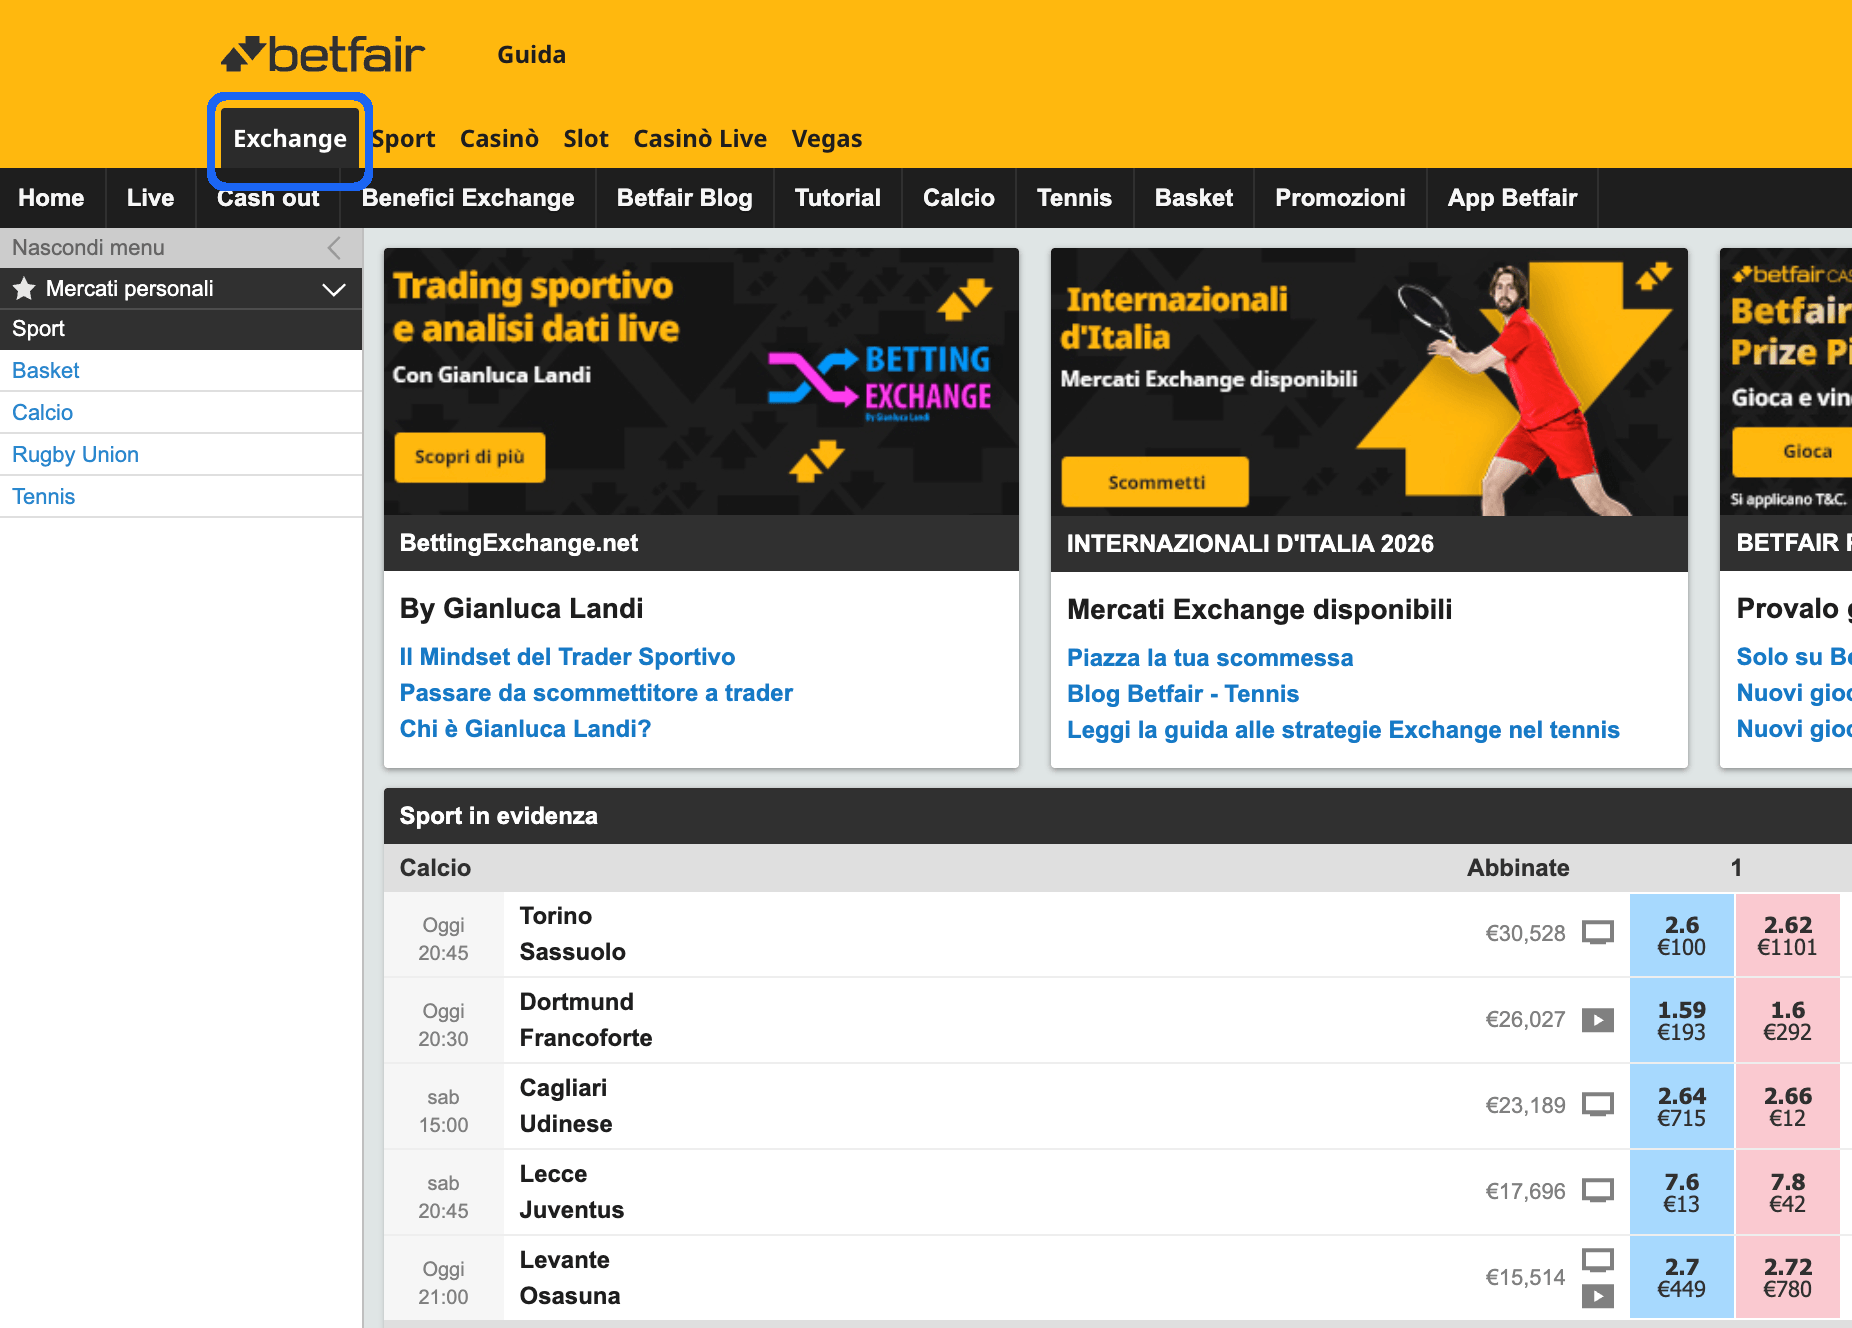This screenshot has height=1328, width=1852.
Task: Open Calcio in the sidebar
Action: [181, 413]
